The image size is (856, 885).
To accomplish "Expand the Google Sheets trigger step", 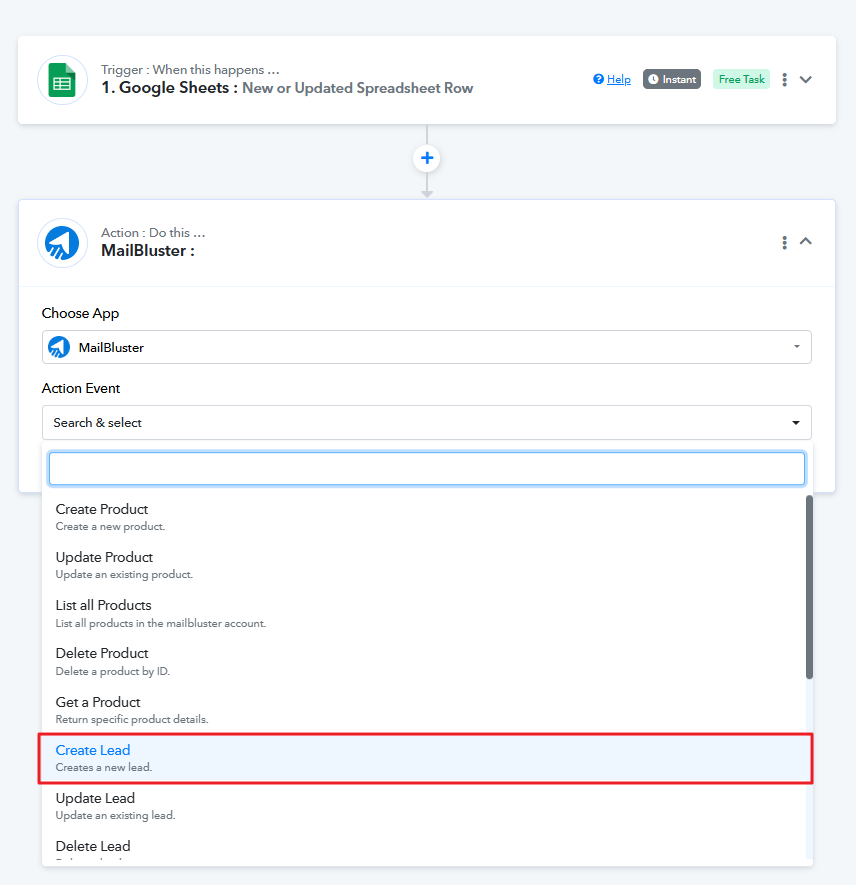I will [806, 80].
